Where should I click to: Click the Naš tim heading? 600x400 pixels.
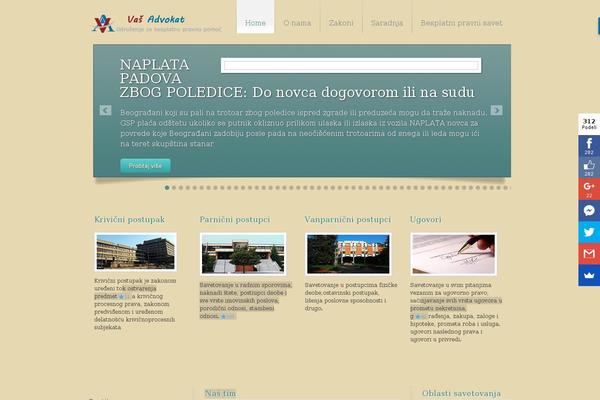point(220,393)
